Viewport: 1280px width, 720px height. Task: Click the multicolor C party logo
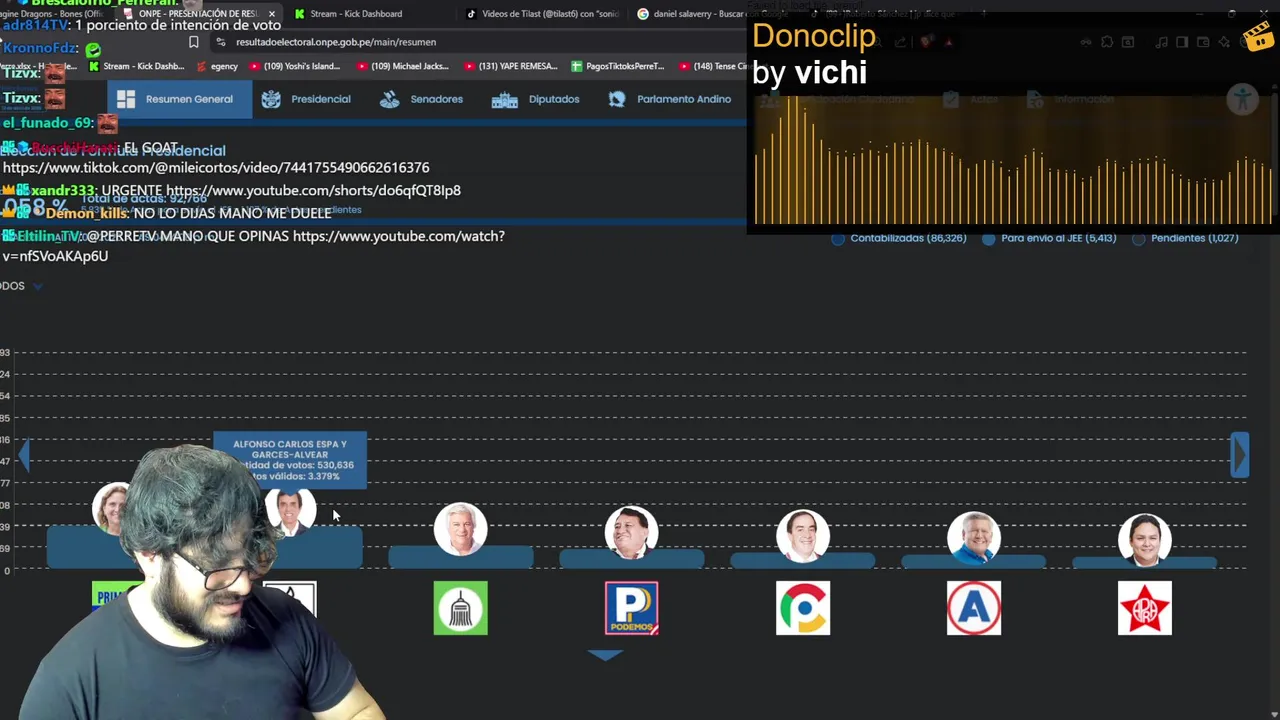[x=803, y=608]
